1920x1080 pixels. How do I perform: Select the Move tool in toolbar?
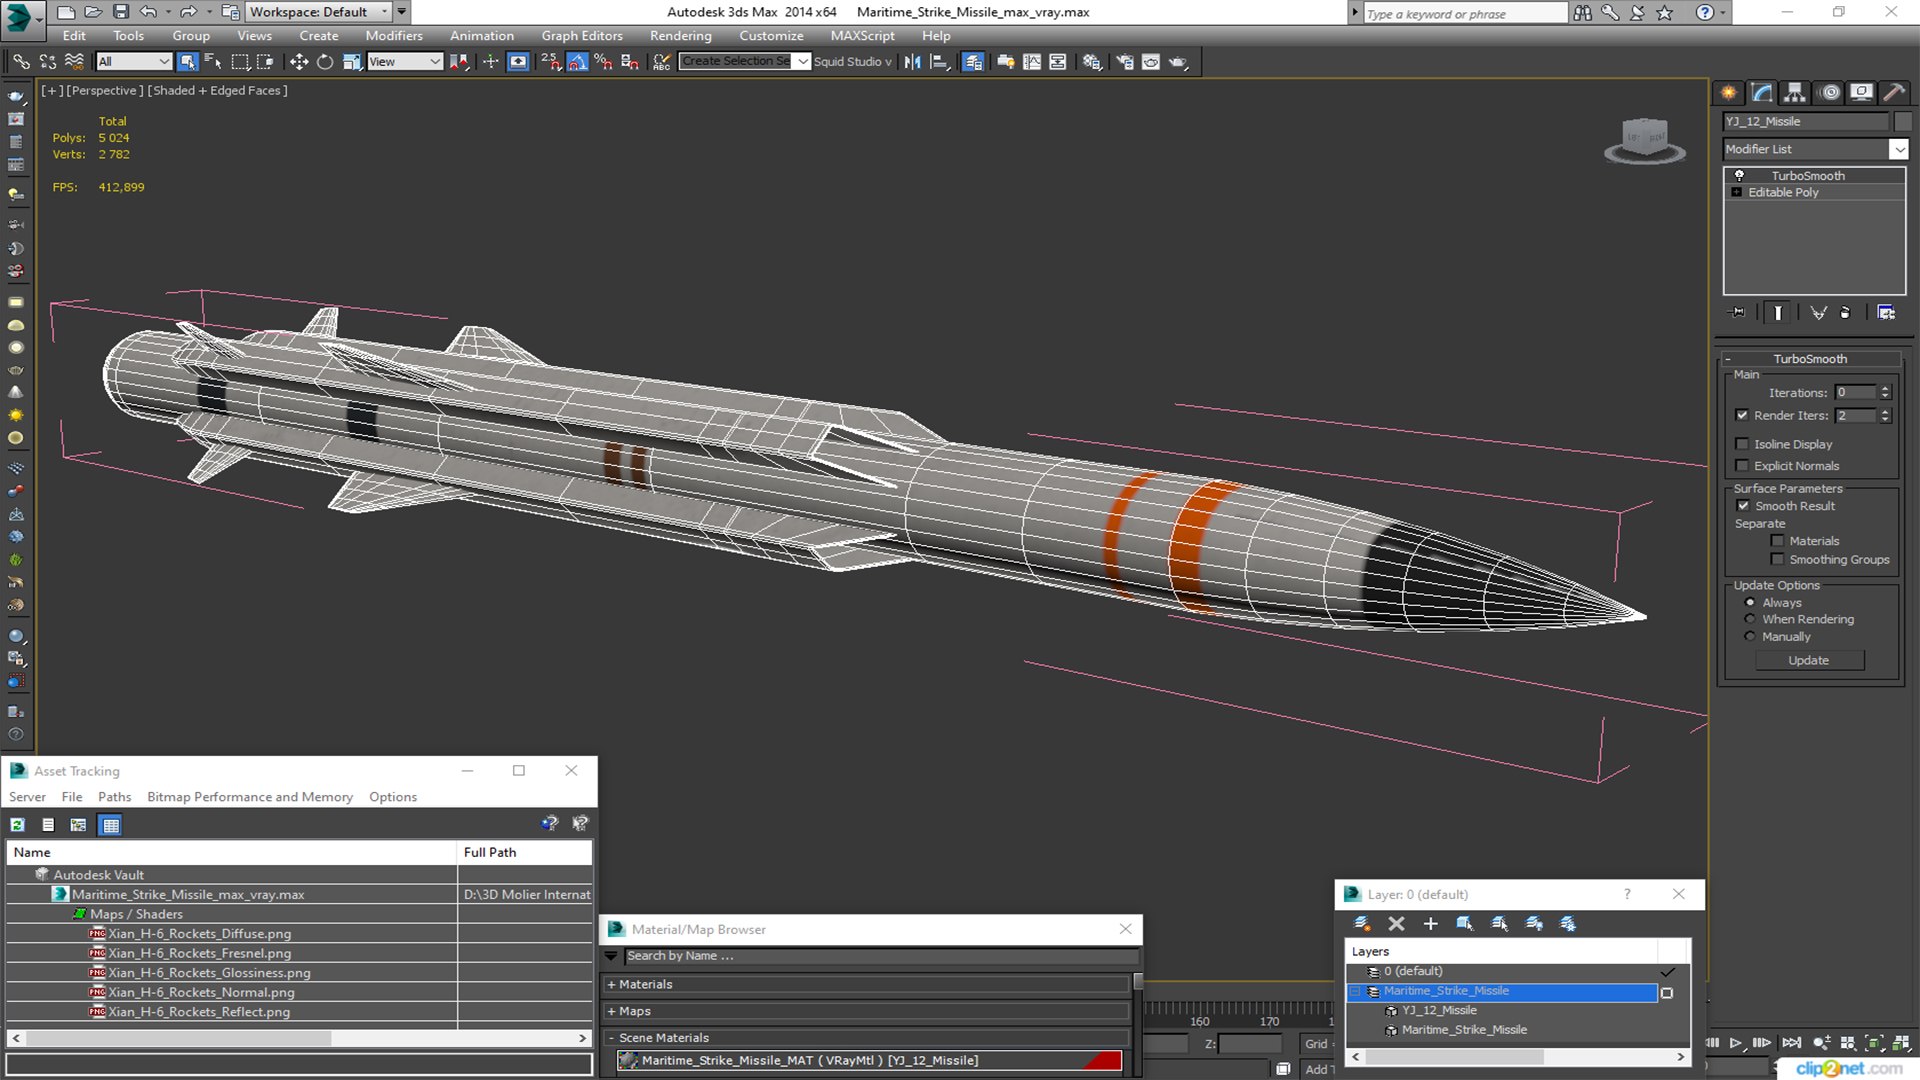coord(297,61)
